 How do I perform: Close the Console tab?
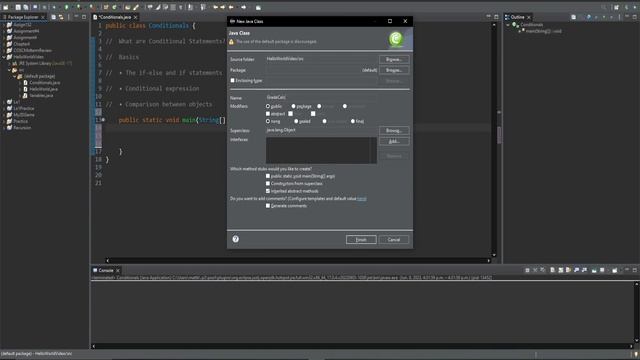118,270
